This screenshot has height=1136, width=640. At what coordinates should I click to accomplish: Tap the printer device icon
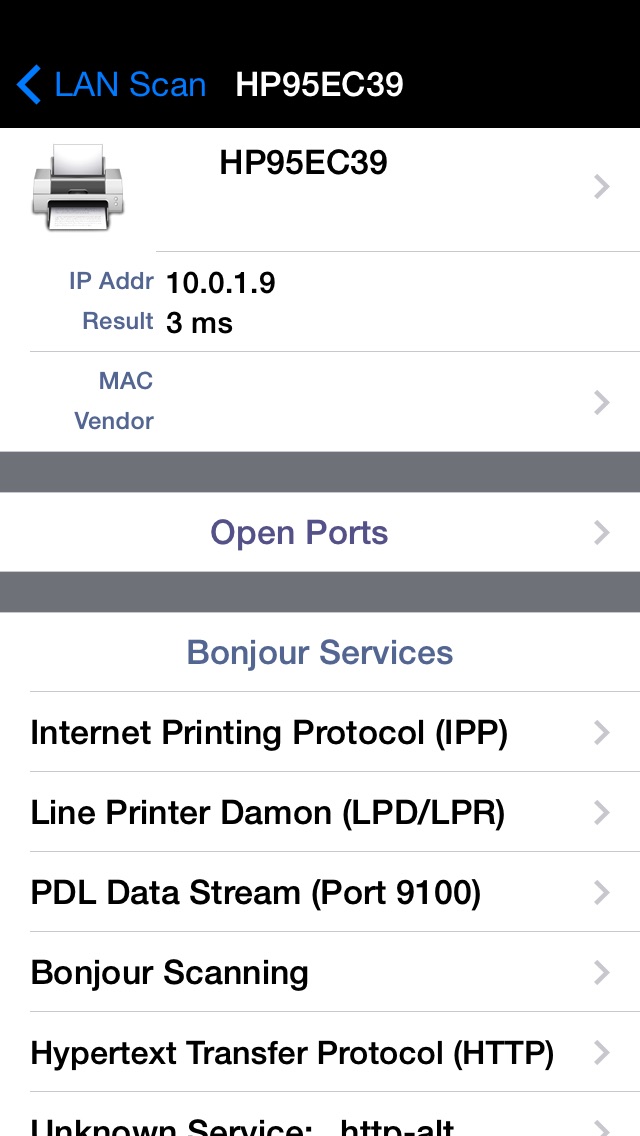point(78,187)
